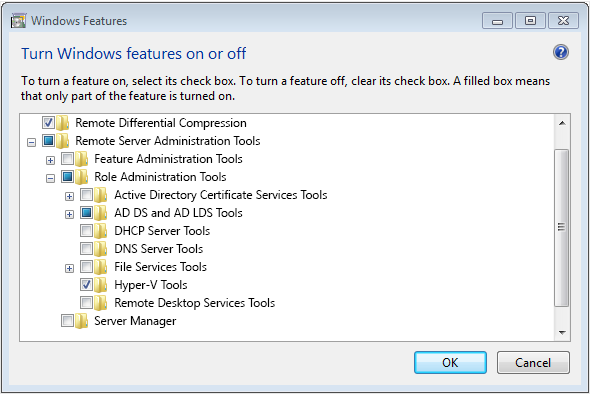This screenshot has height=397, width=591.
Task: Click the Remote Differential Compression folder icon
Action: tap(63, 123)
